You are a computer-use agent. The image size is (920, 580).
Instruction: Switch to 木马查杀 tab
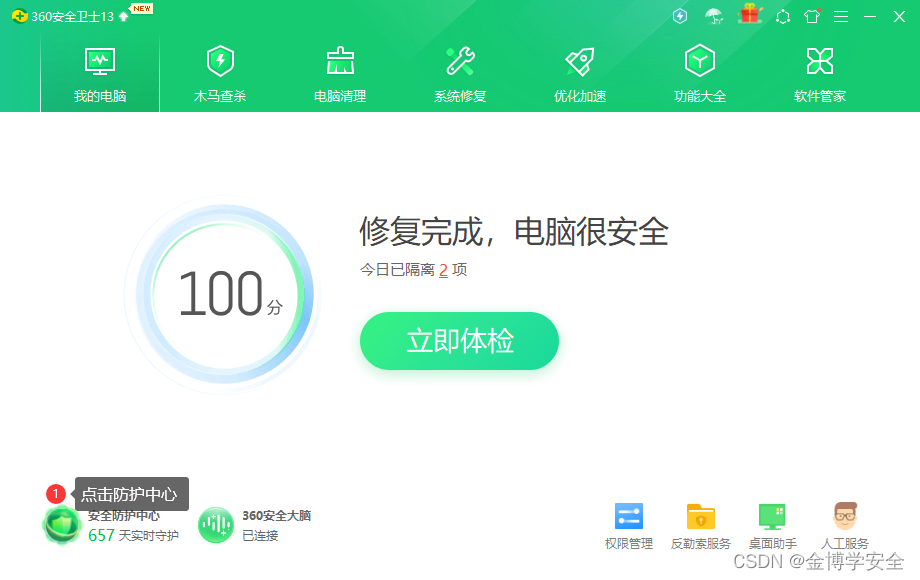click(220, 74)
